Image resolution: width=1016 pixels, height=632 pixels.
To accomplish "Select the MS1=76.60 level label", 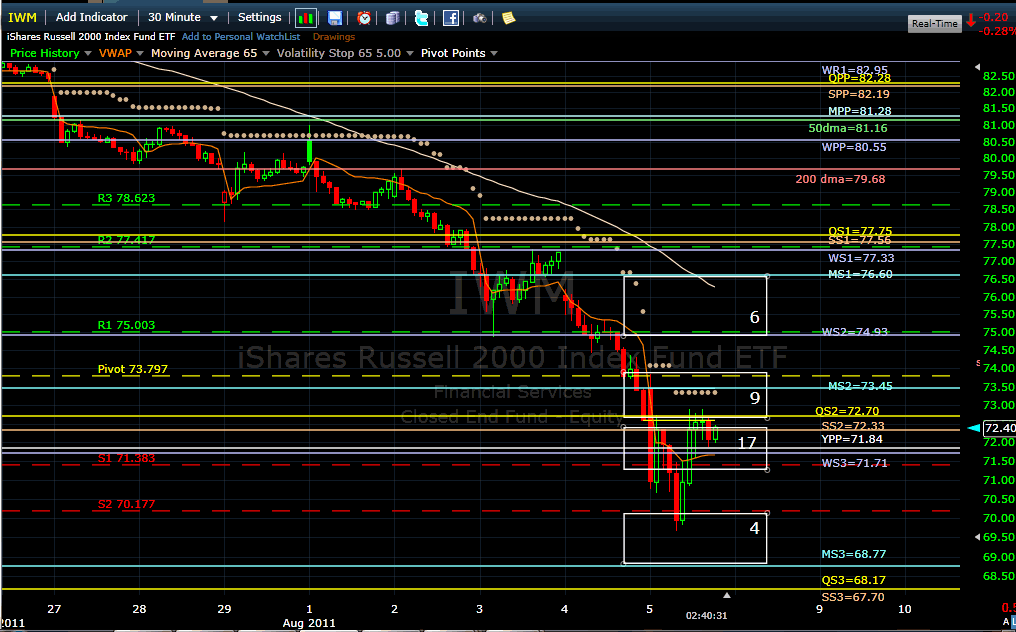I will 860,274.
